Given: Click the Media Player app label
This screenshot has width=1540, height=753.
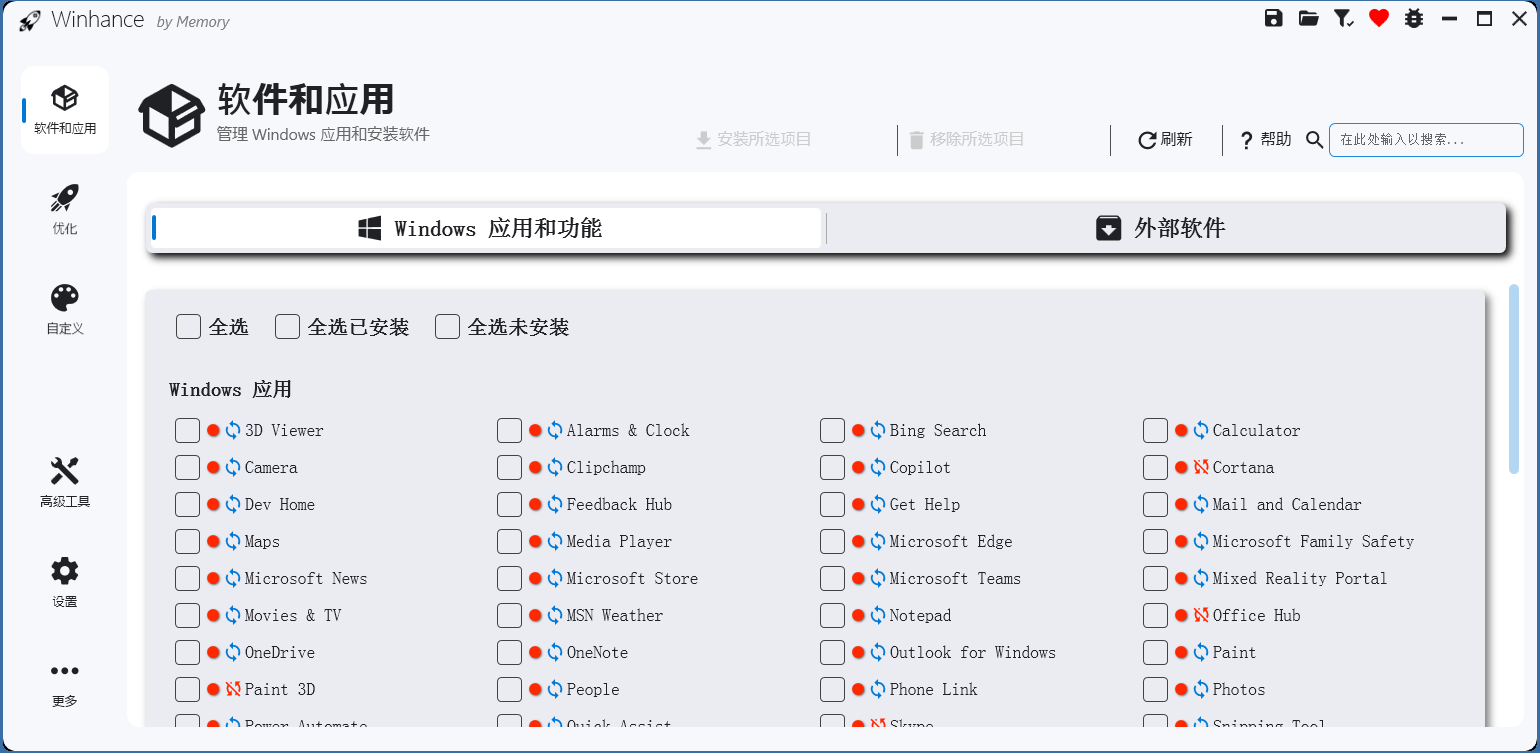Looking at the screenshot, I should 619,542.
